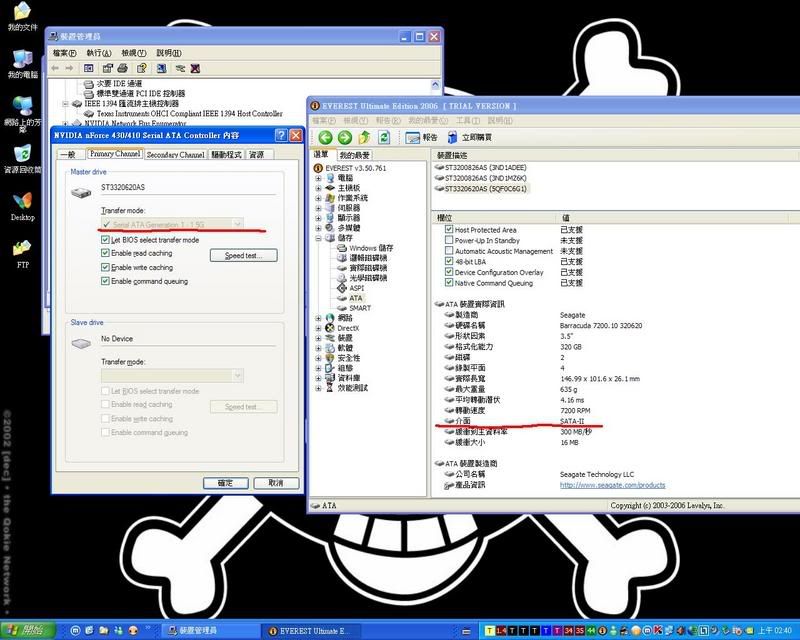Switch to 裝置管理員 taskbar button
800x640 pixels.
211,631
